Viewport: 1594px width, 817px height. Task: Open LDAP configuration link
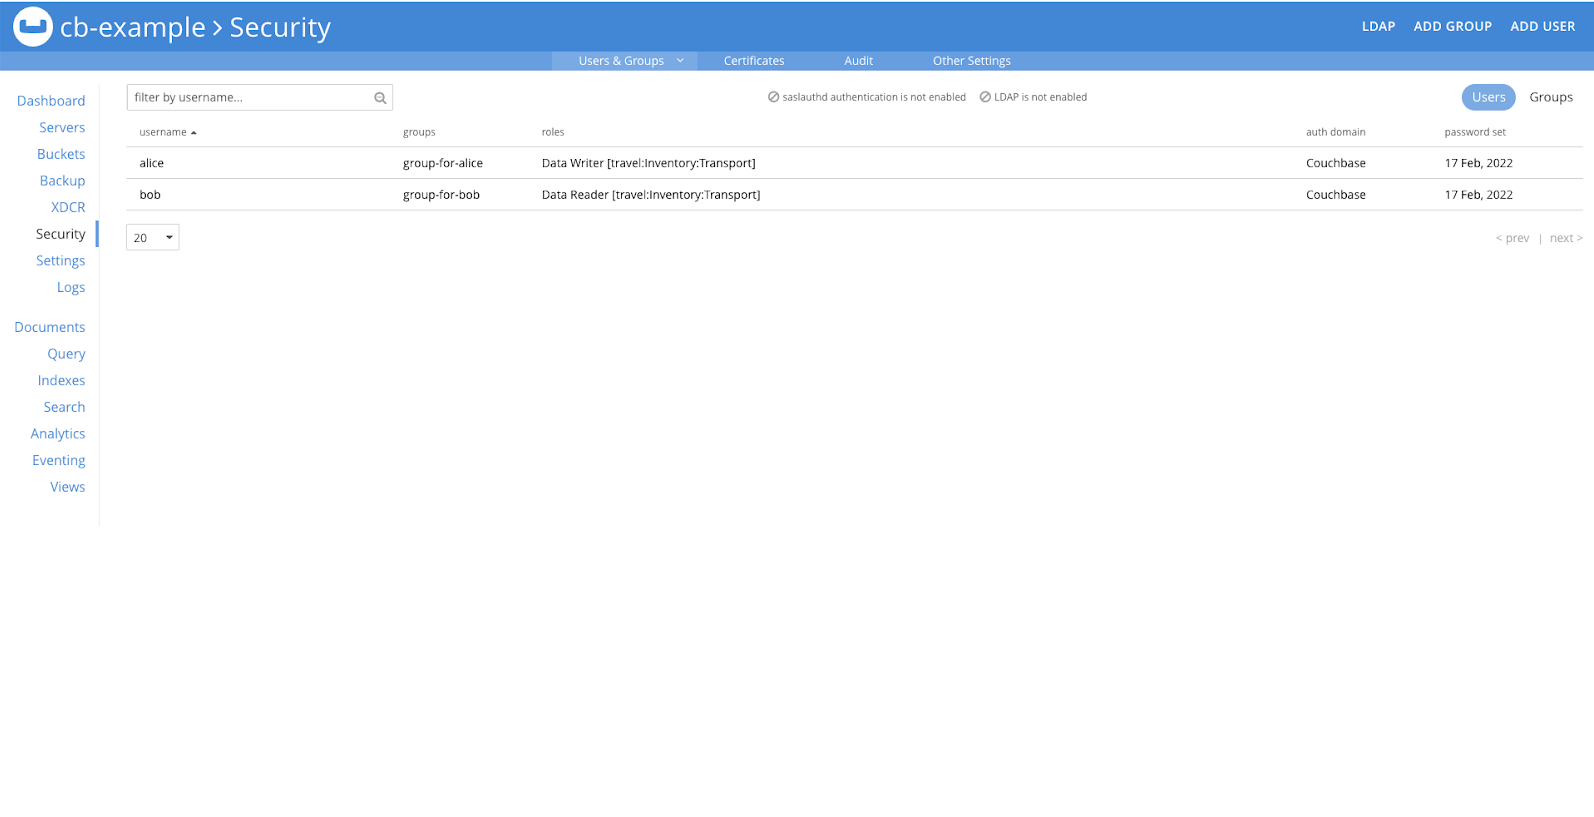1377,27
